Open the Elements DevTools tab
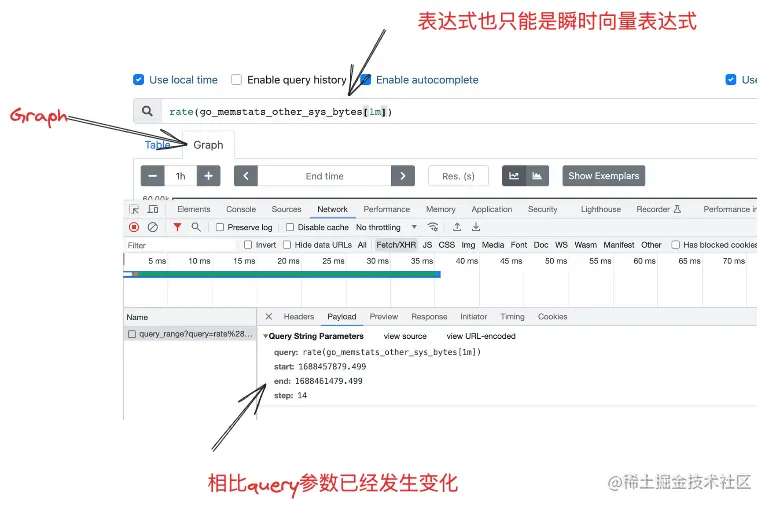This screenshot has height=507, width=767. coord(194,209)
